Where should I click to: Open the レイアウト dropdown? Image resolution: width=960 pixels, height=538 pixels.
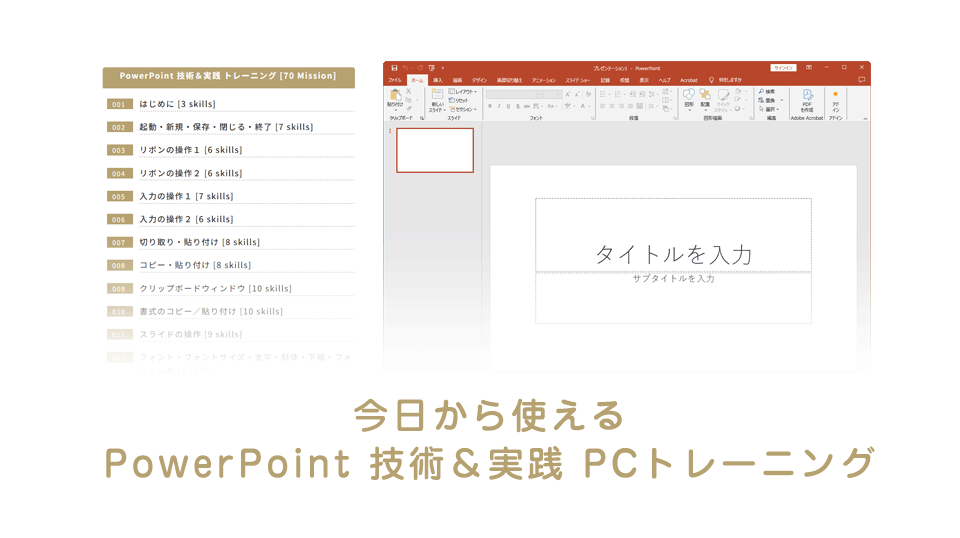coord(462,91)
